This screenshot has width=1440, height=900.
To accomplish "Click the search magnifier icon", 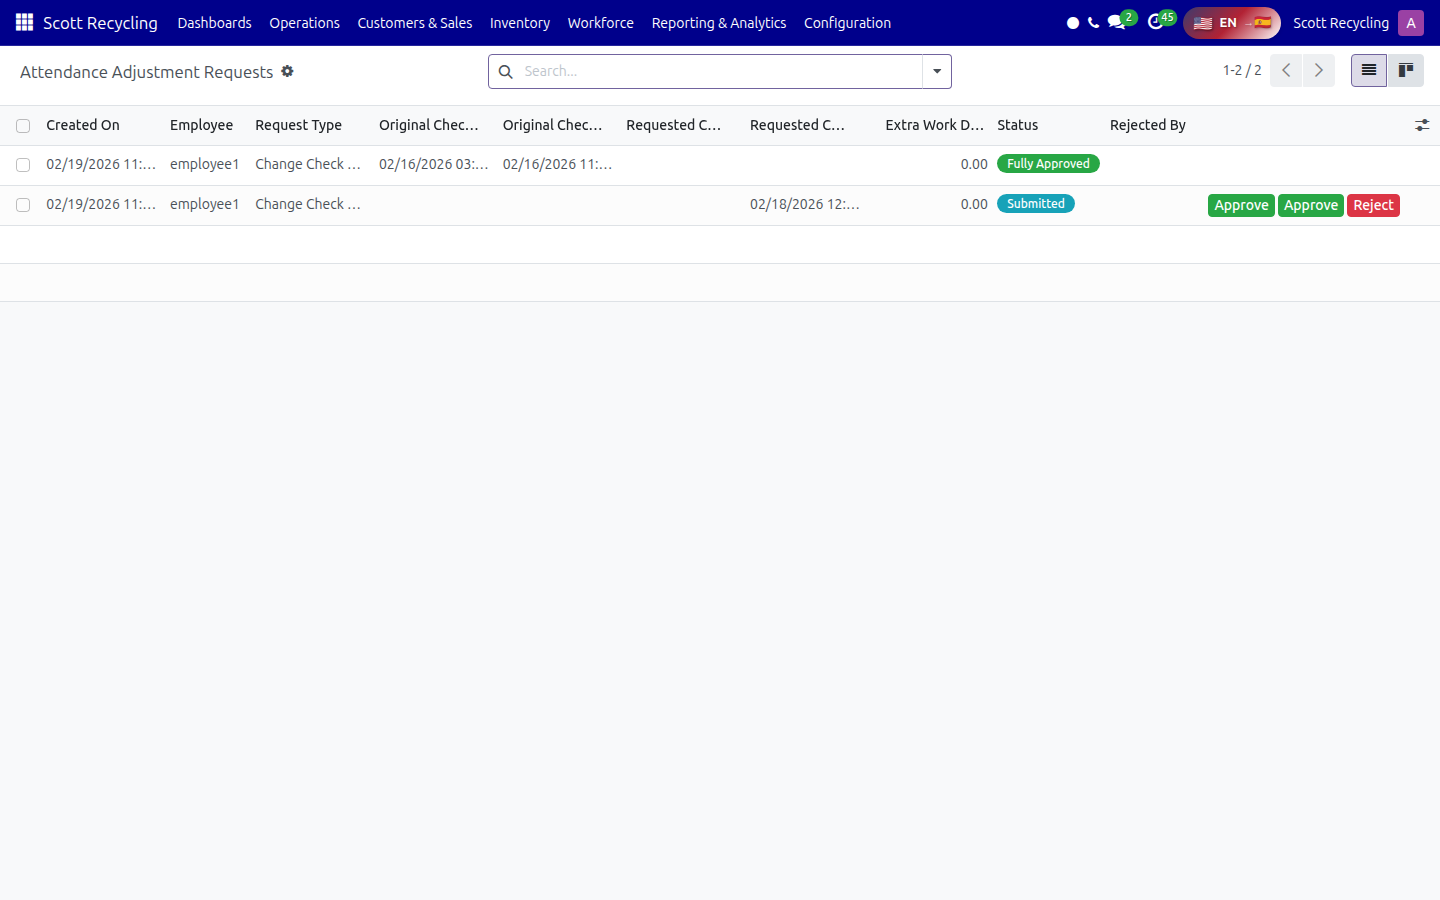I will pyautogui.click(x=506, y=72).
